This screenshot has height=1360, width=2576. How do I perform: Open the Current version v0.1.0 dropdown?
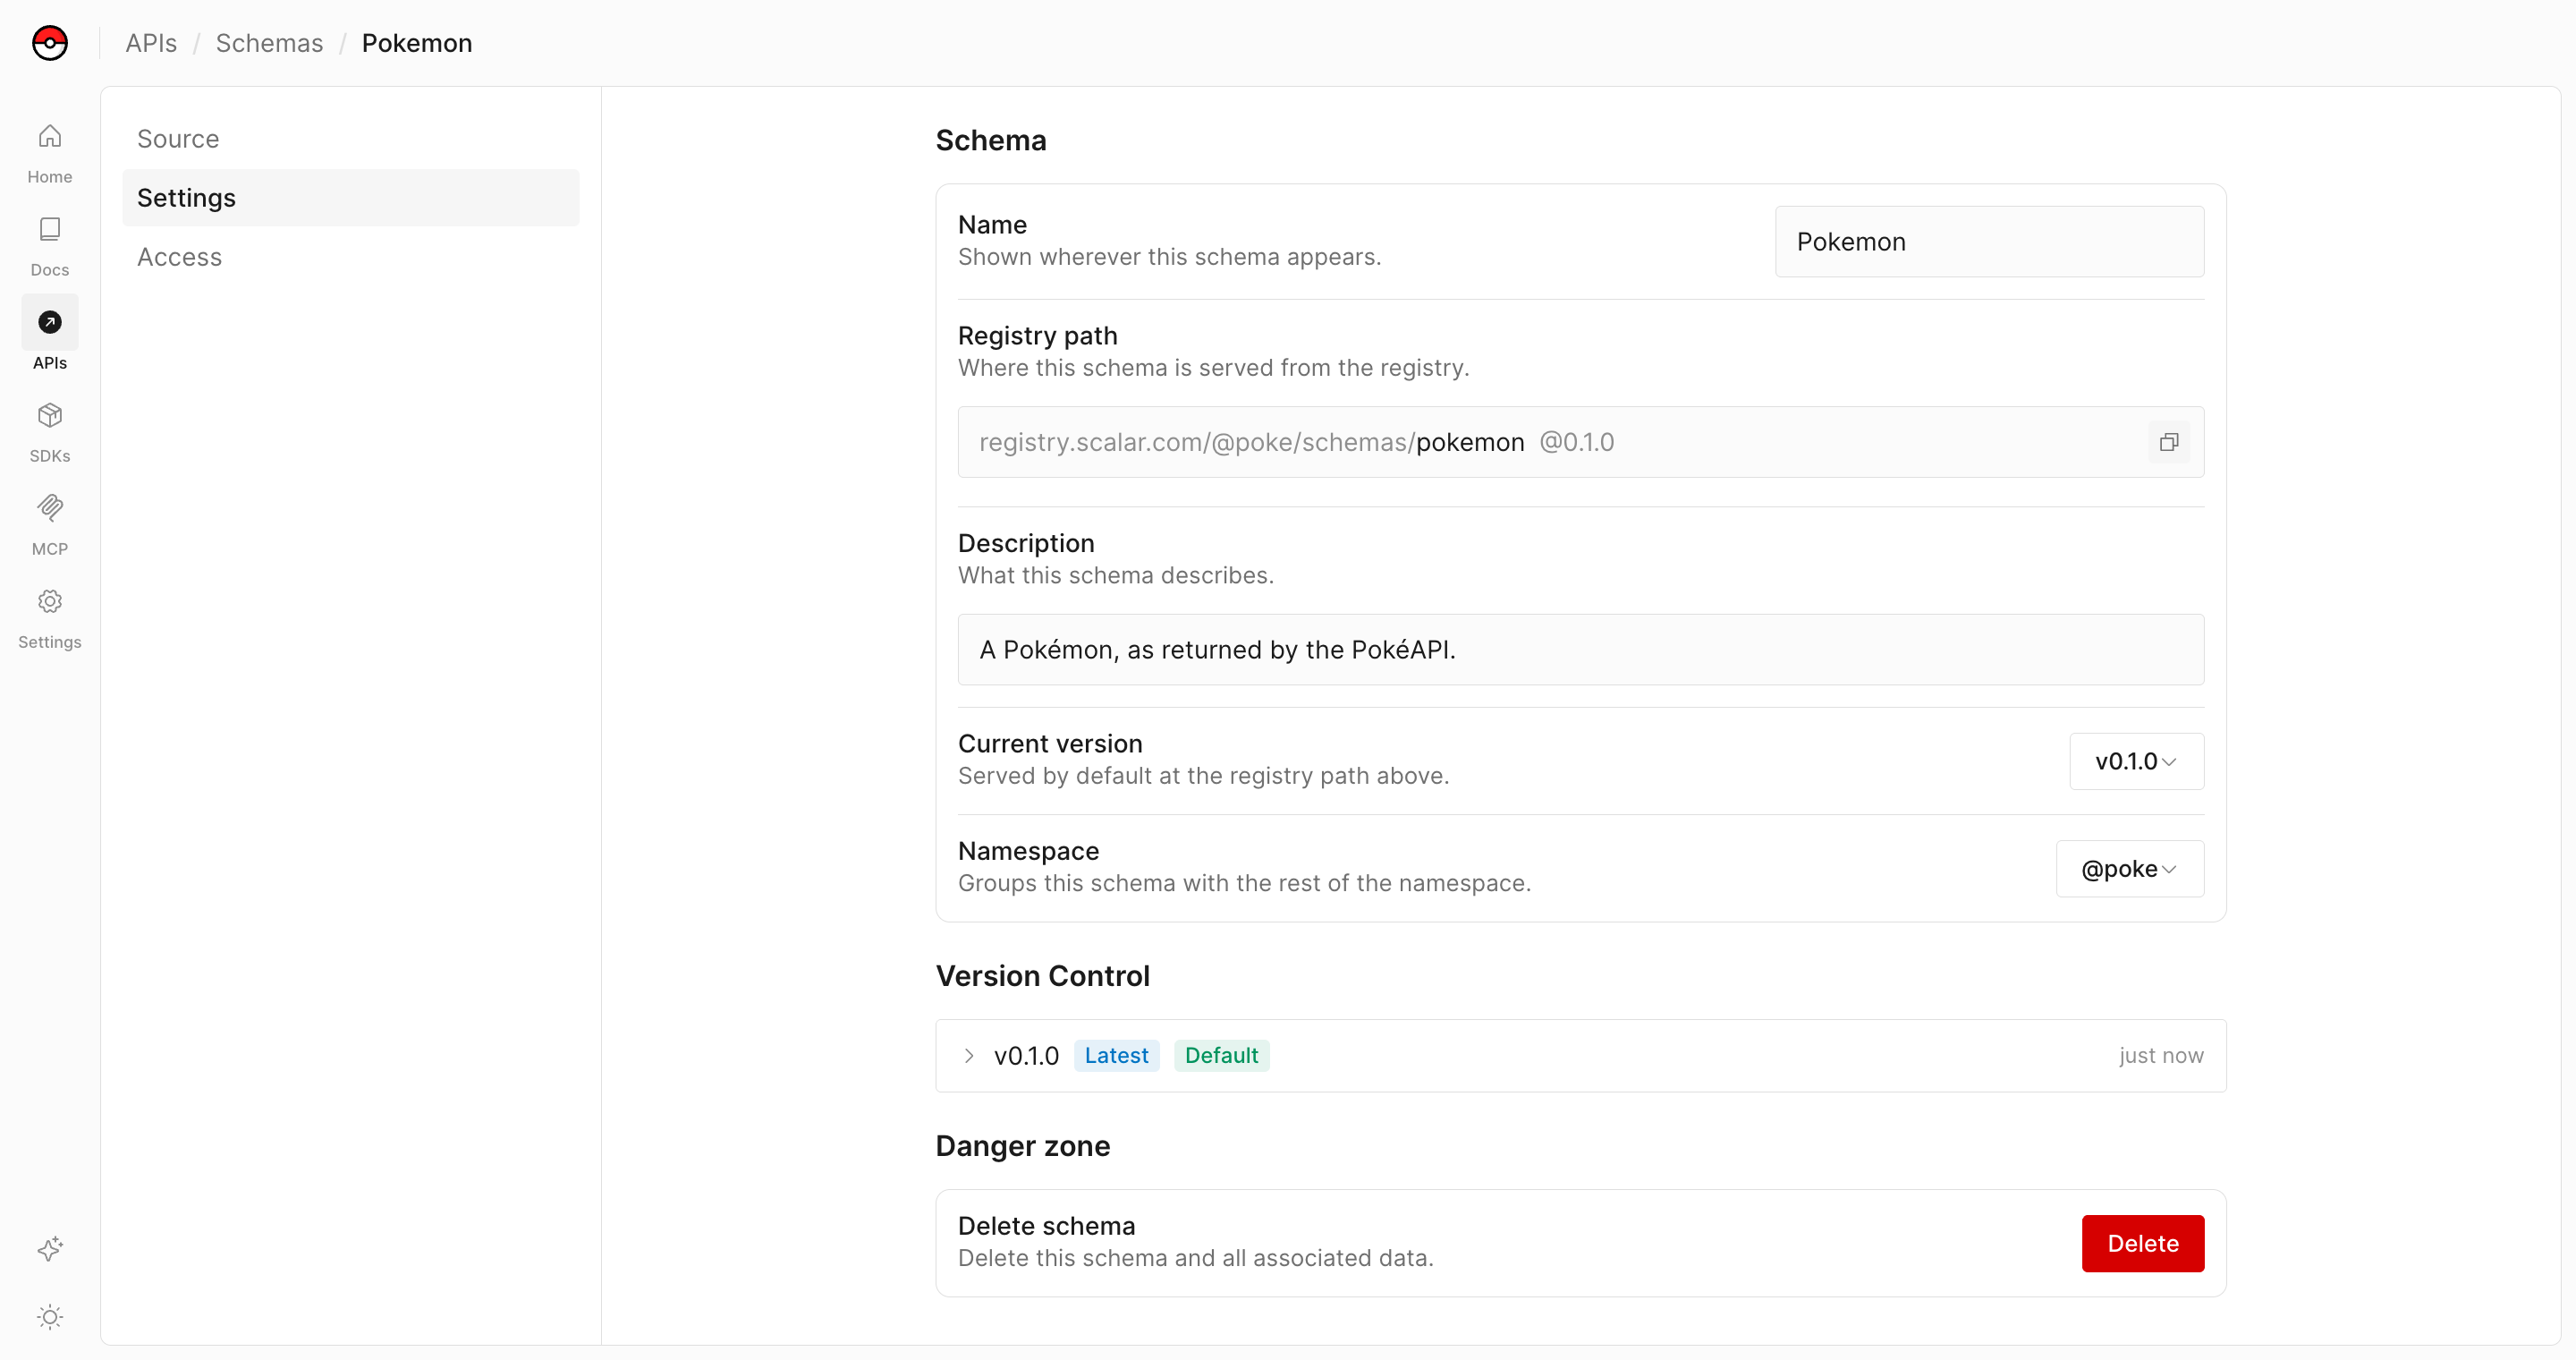pyautogui.click(x=2136, y=761)
